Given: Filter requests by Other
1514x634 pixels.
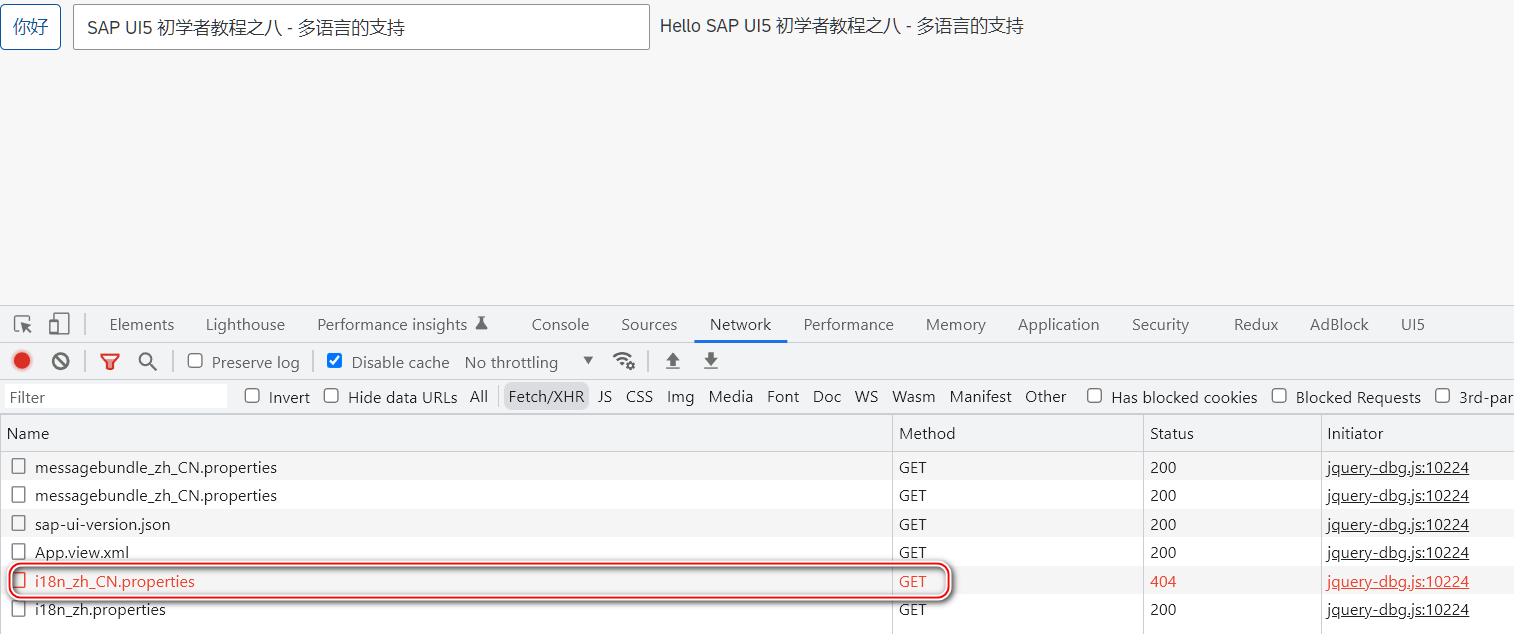Looking at the screenshot, I should pos(1045,396).
